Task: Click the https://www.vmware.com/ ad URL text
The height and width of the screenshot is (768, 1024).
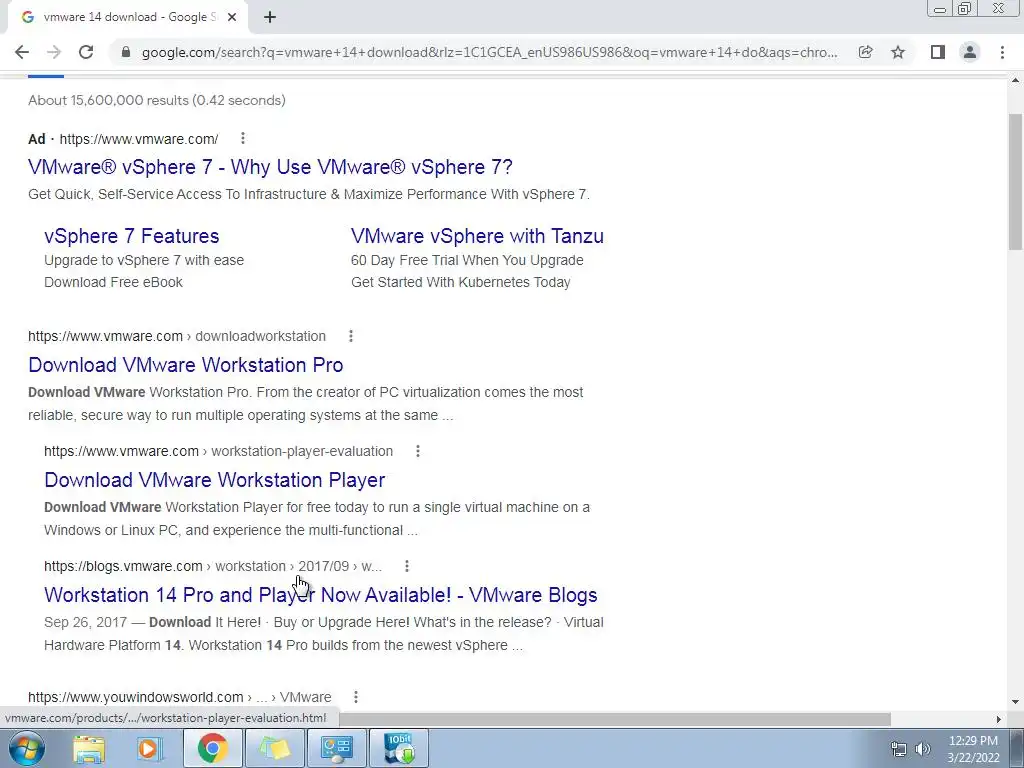Action: pos(139,139)
